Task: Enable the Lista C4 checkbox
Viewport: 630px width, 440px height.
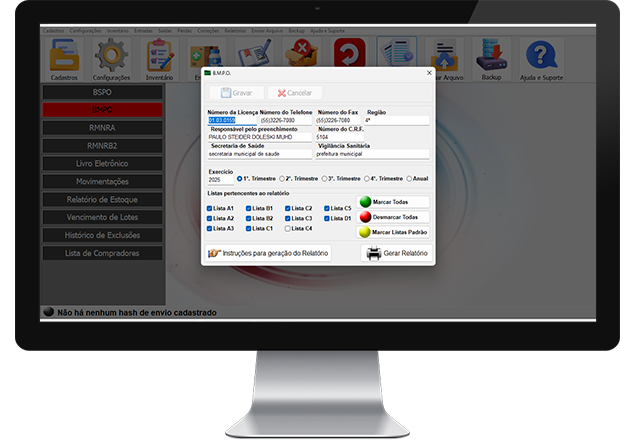Action: (x=288, y=229)
